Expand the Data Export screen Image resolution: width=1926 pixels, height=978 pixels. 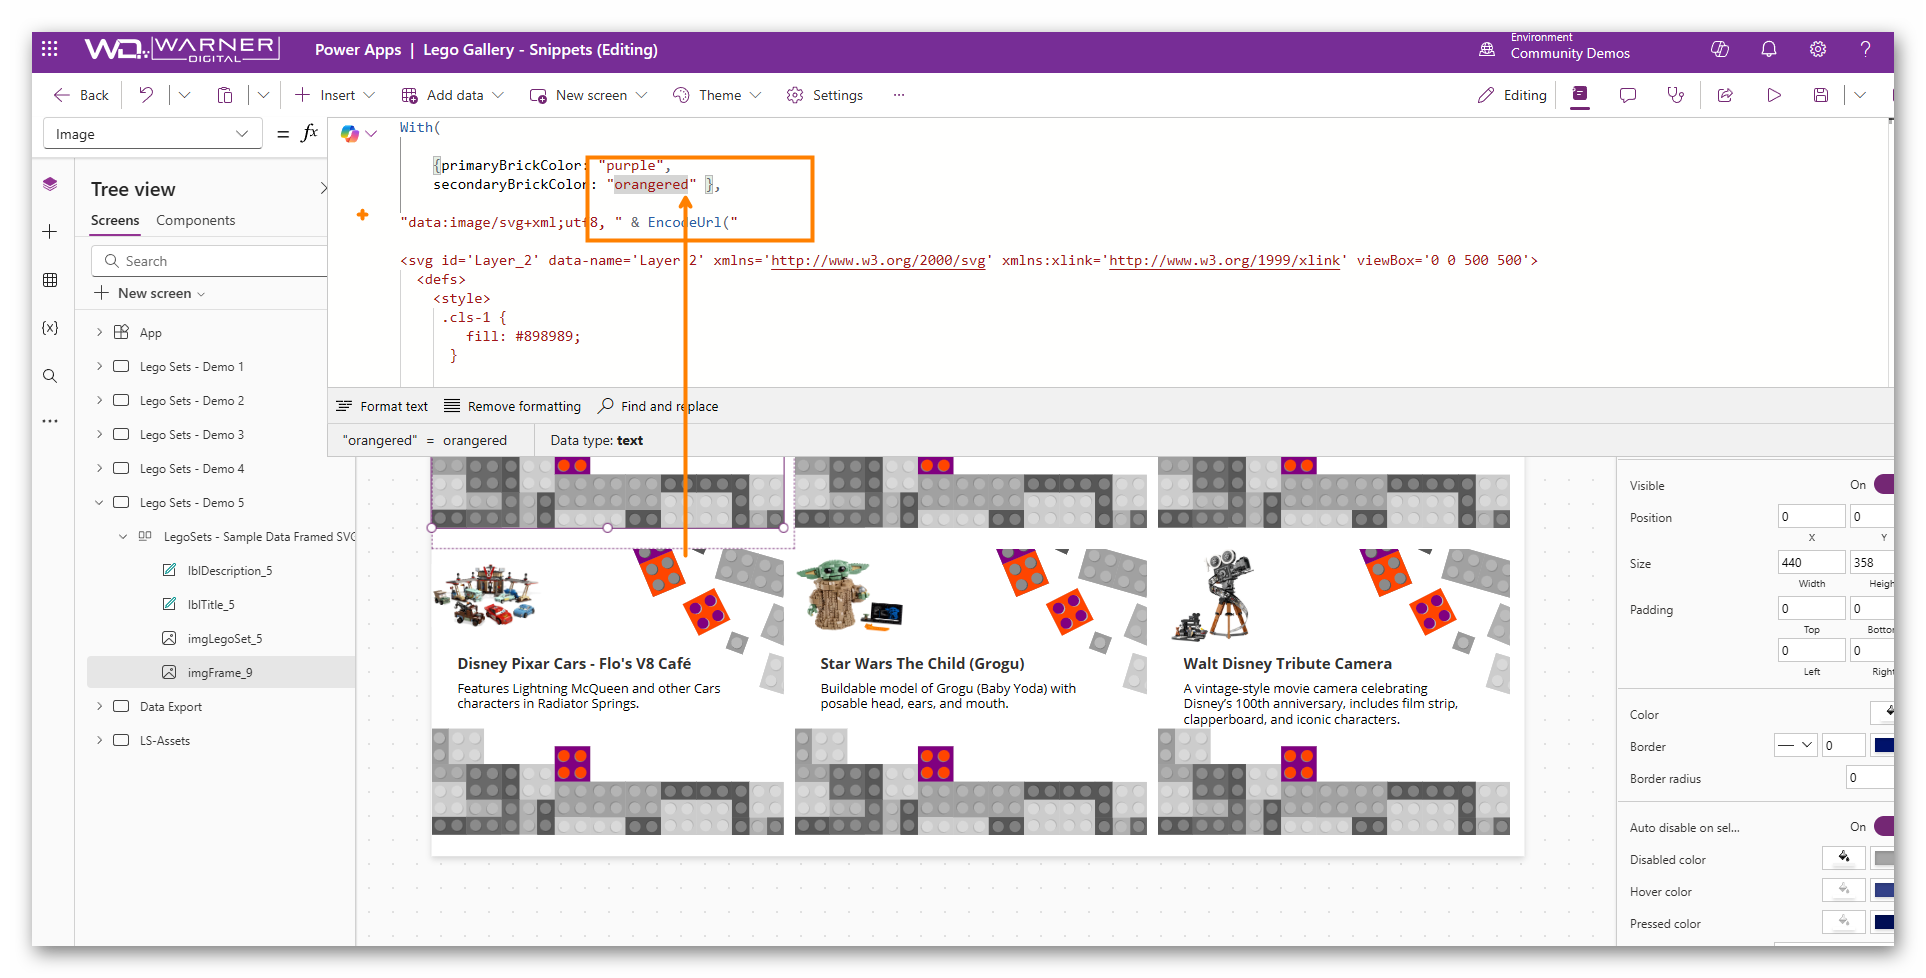99,707
